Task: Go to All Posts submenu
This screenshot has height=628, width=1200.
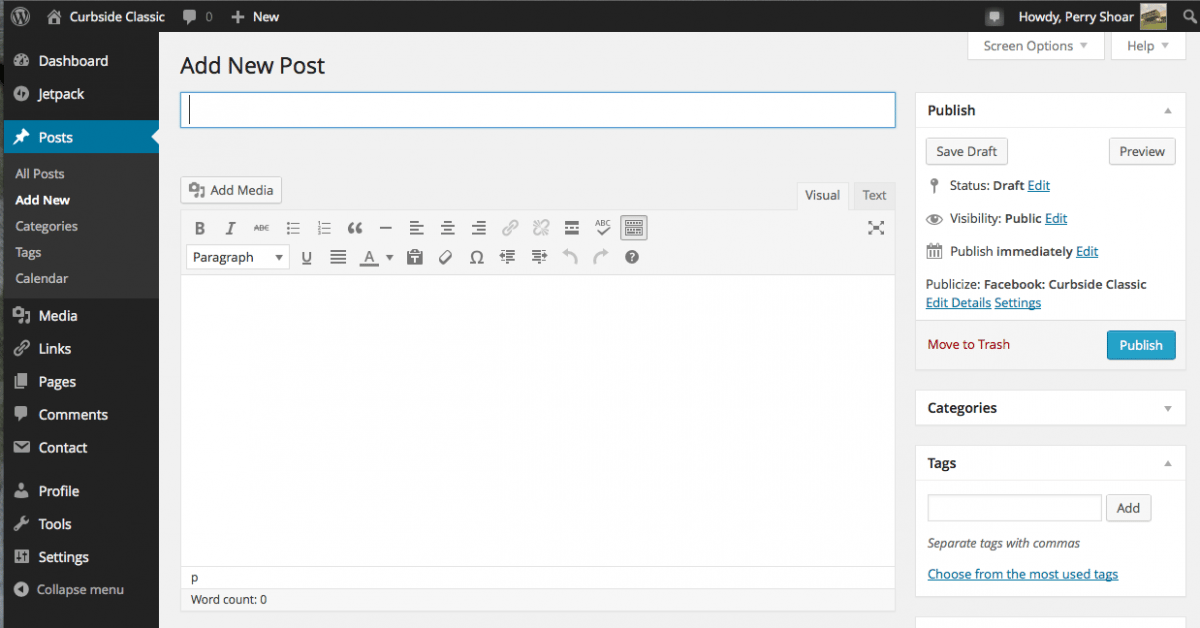Action: (40, 174)
